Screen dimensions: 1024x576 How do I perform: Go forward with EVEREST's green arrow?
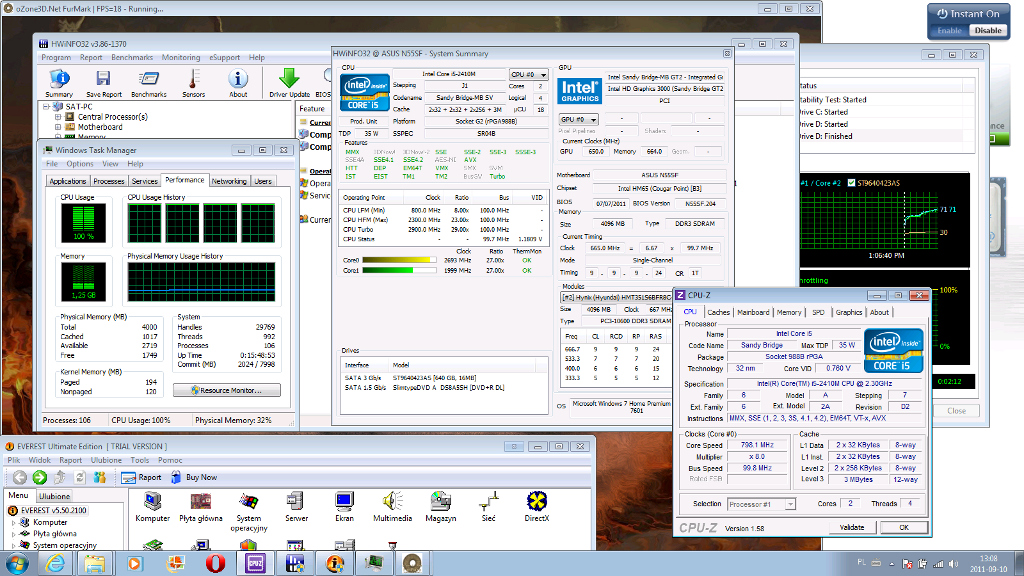(39, 477)
